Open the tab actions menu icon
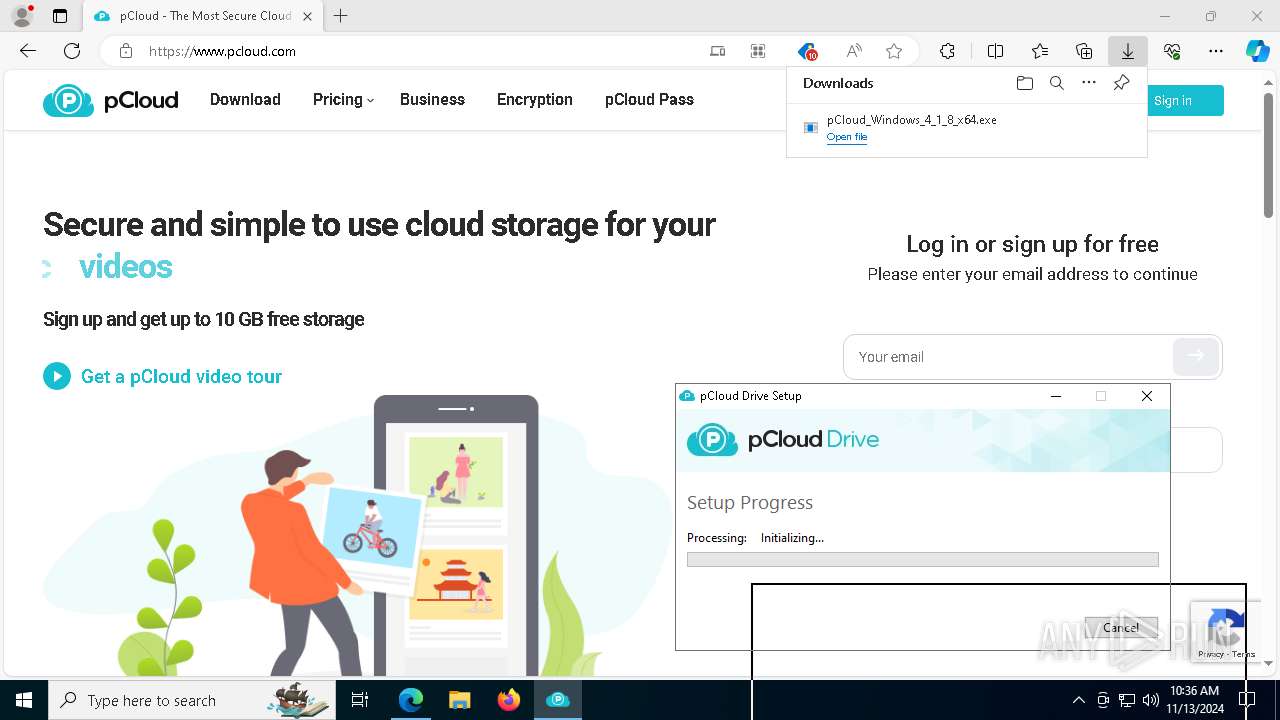The width and height of the screenshot is (1280, 720). coord(60,16)
